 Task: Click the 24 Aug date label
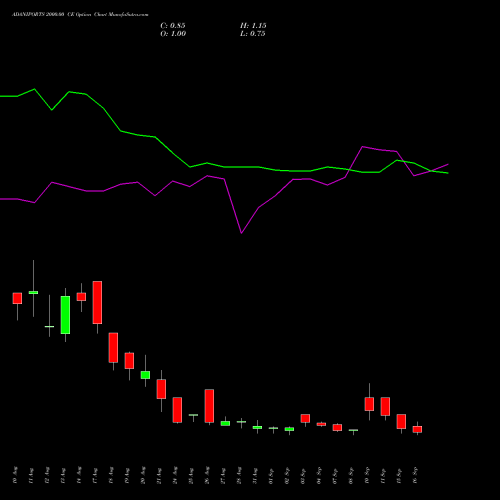[x=175, y=475]
